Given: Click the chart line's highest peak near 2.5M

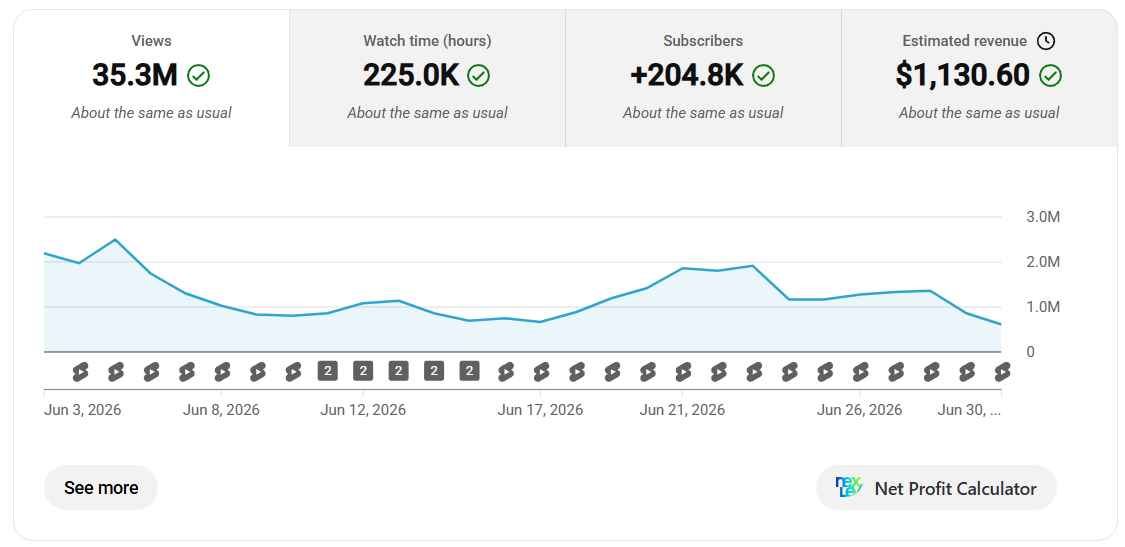Looking at the screenshot, I should point(115,239).
